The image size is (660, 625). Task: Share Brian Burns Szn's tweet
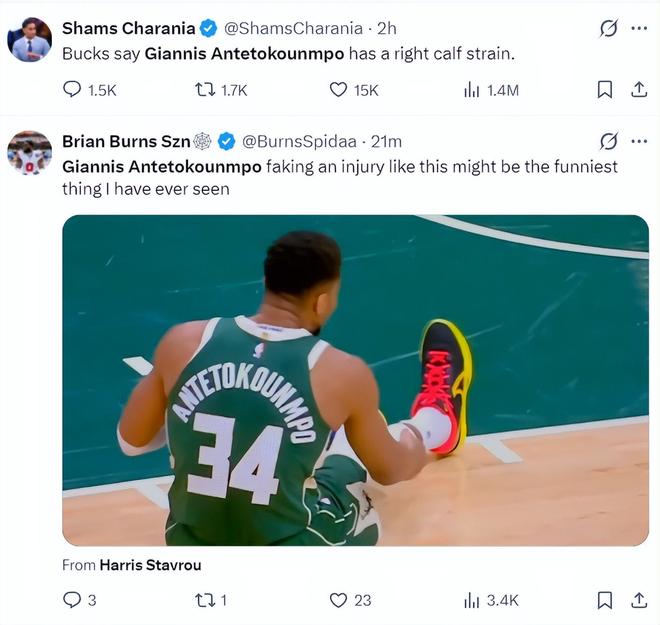tap(638, 600)
